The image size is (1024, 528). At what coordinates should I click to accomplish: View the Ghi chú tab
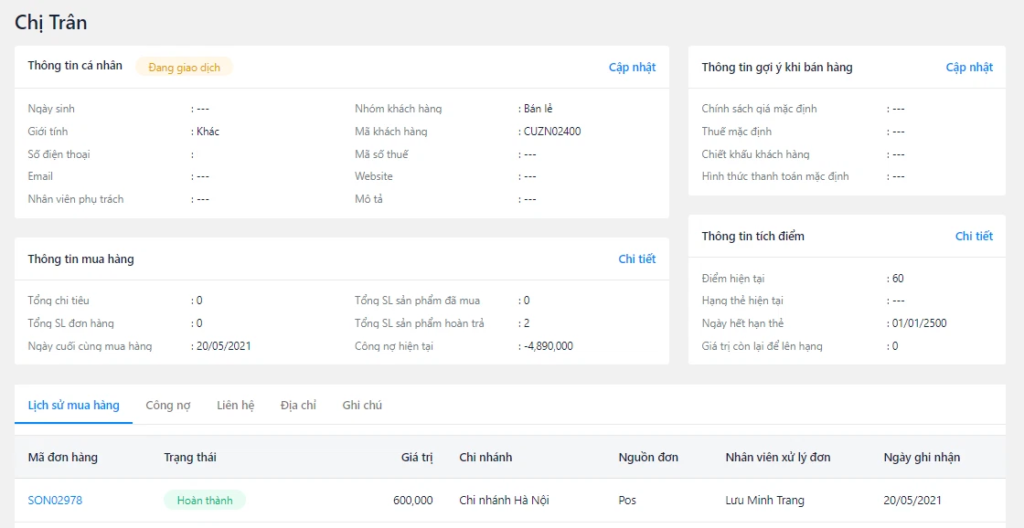[362, 405]
